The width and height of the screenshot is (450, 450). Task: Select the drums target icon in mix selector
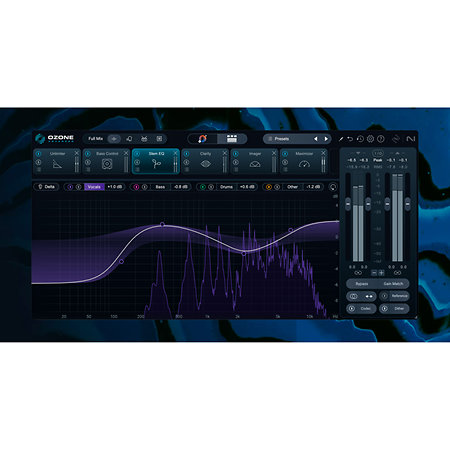click(144, 139)
